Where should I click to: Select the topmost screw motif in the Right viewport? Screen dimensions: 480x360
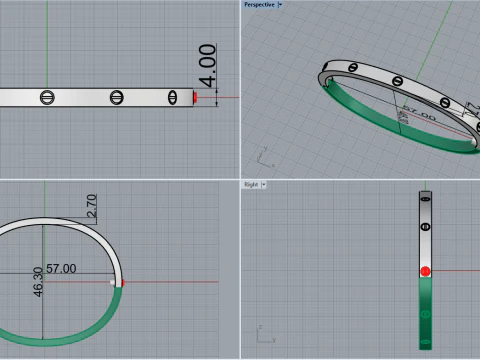(x=426, y=199)
